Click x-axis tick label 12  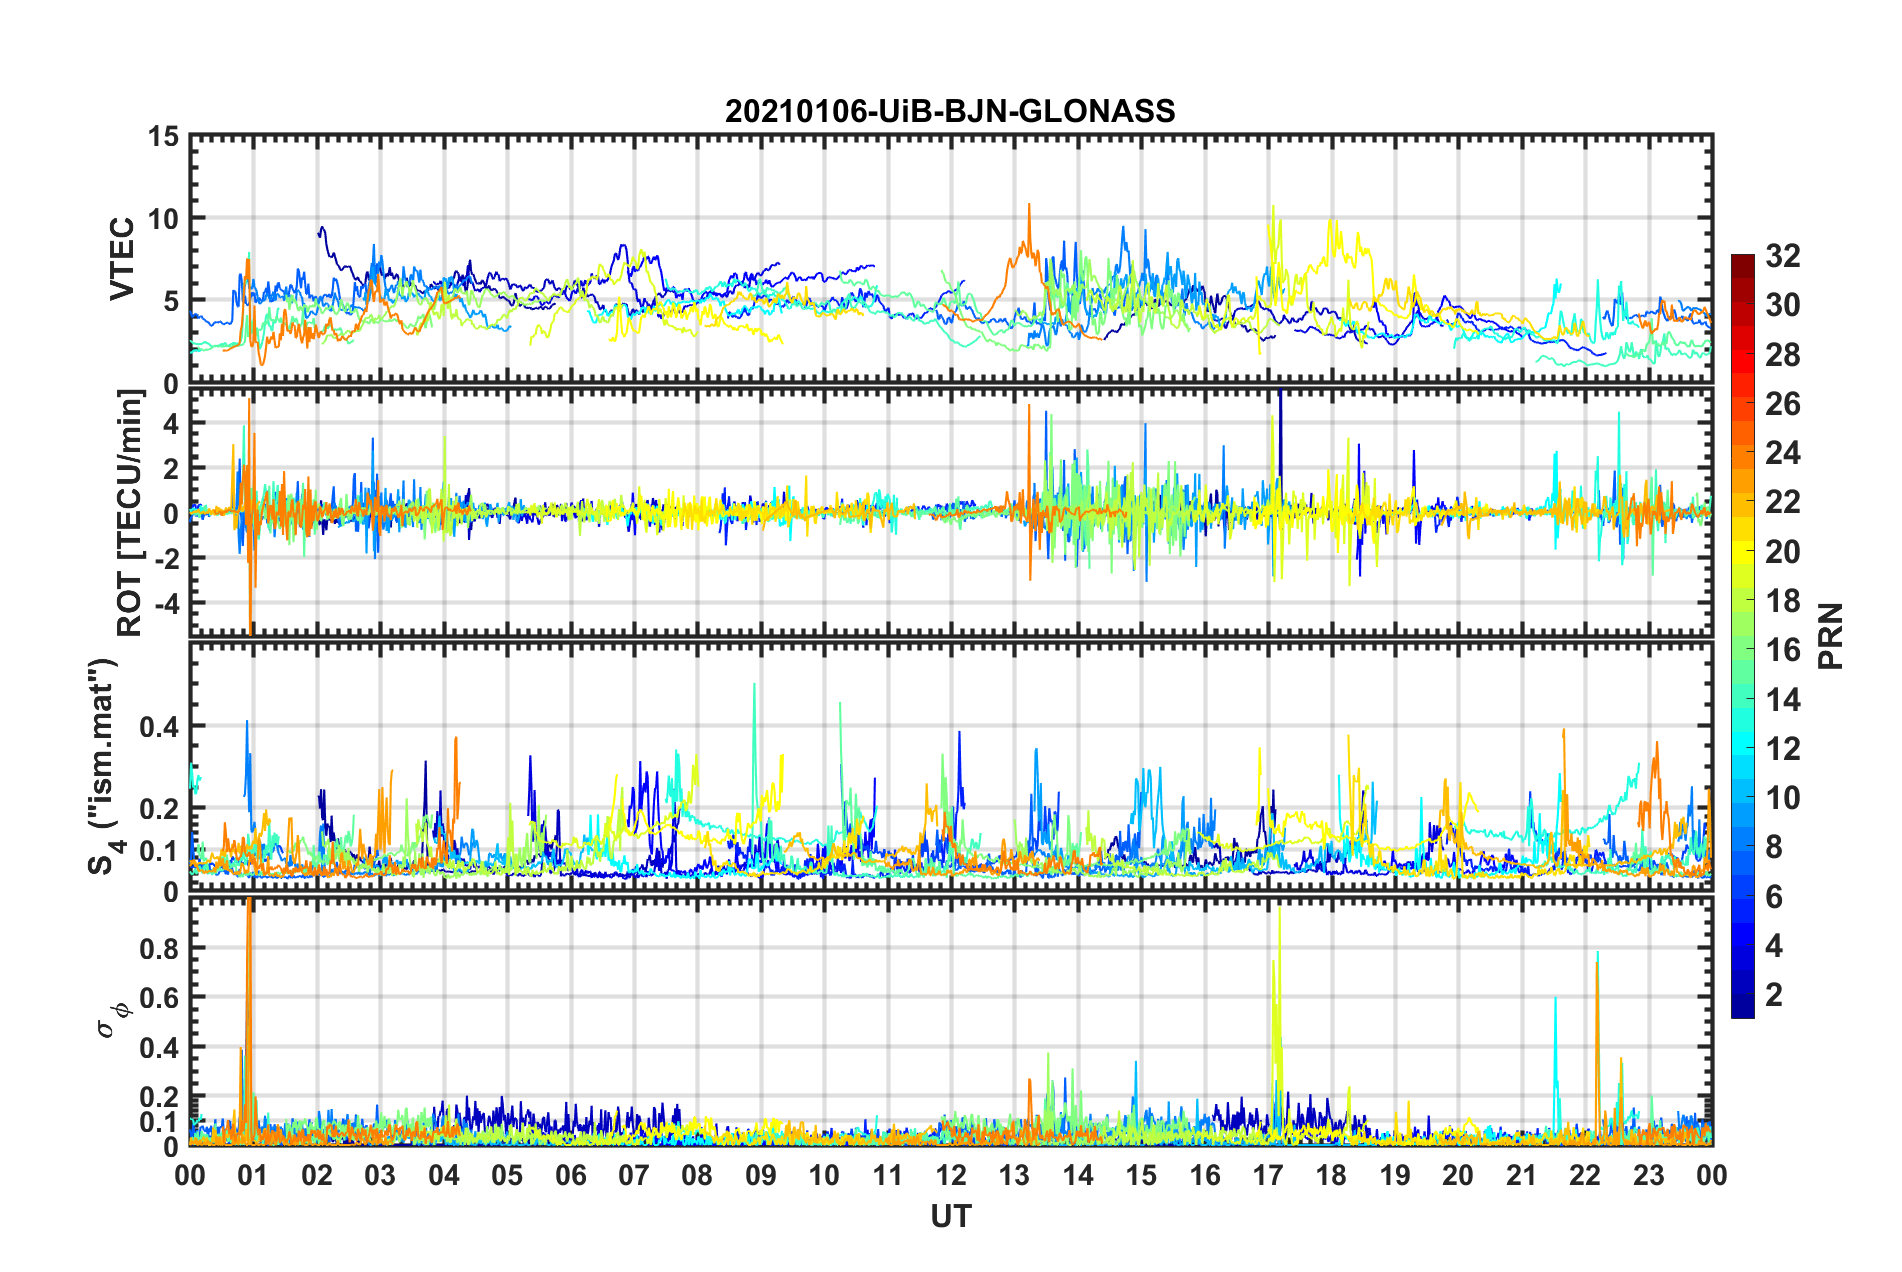tap(951, 1175)
